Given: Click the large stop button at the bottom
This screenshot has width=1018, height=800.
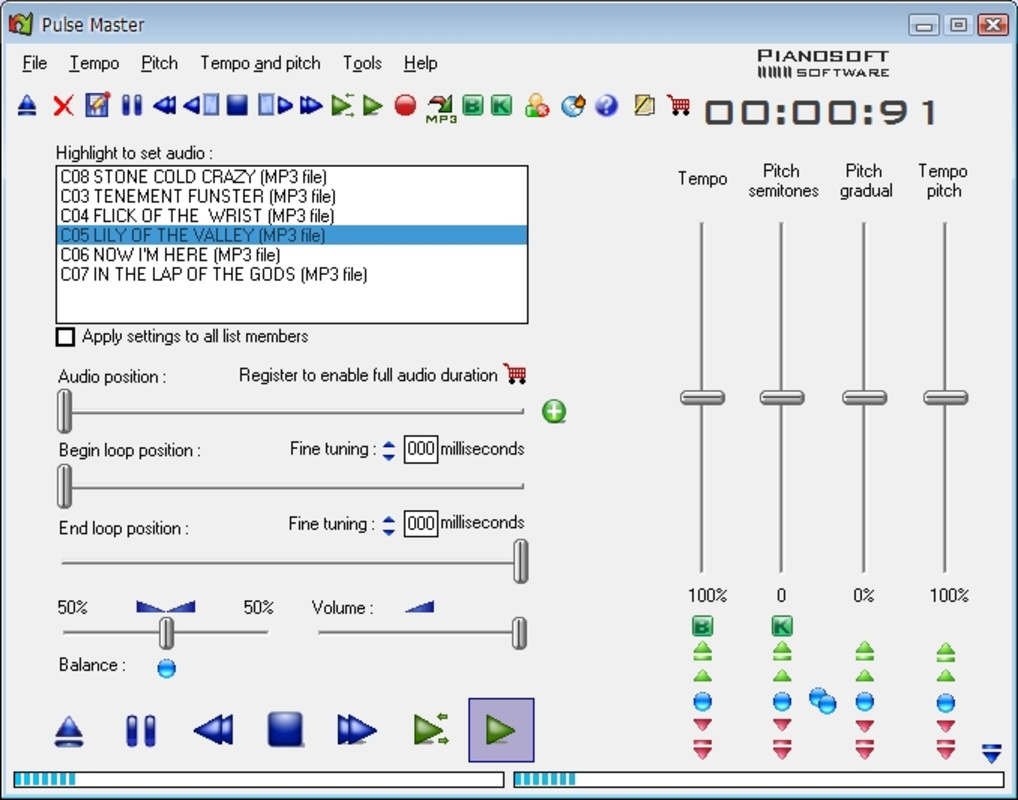Looking at the screenshot, I should point(285,729).
